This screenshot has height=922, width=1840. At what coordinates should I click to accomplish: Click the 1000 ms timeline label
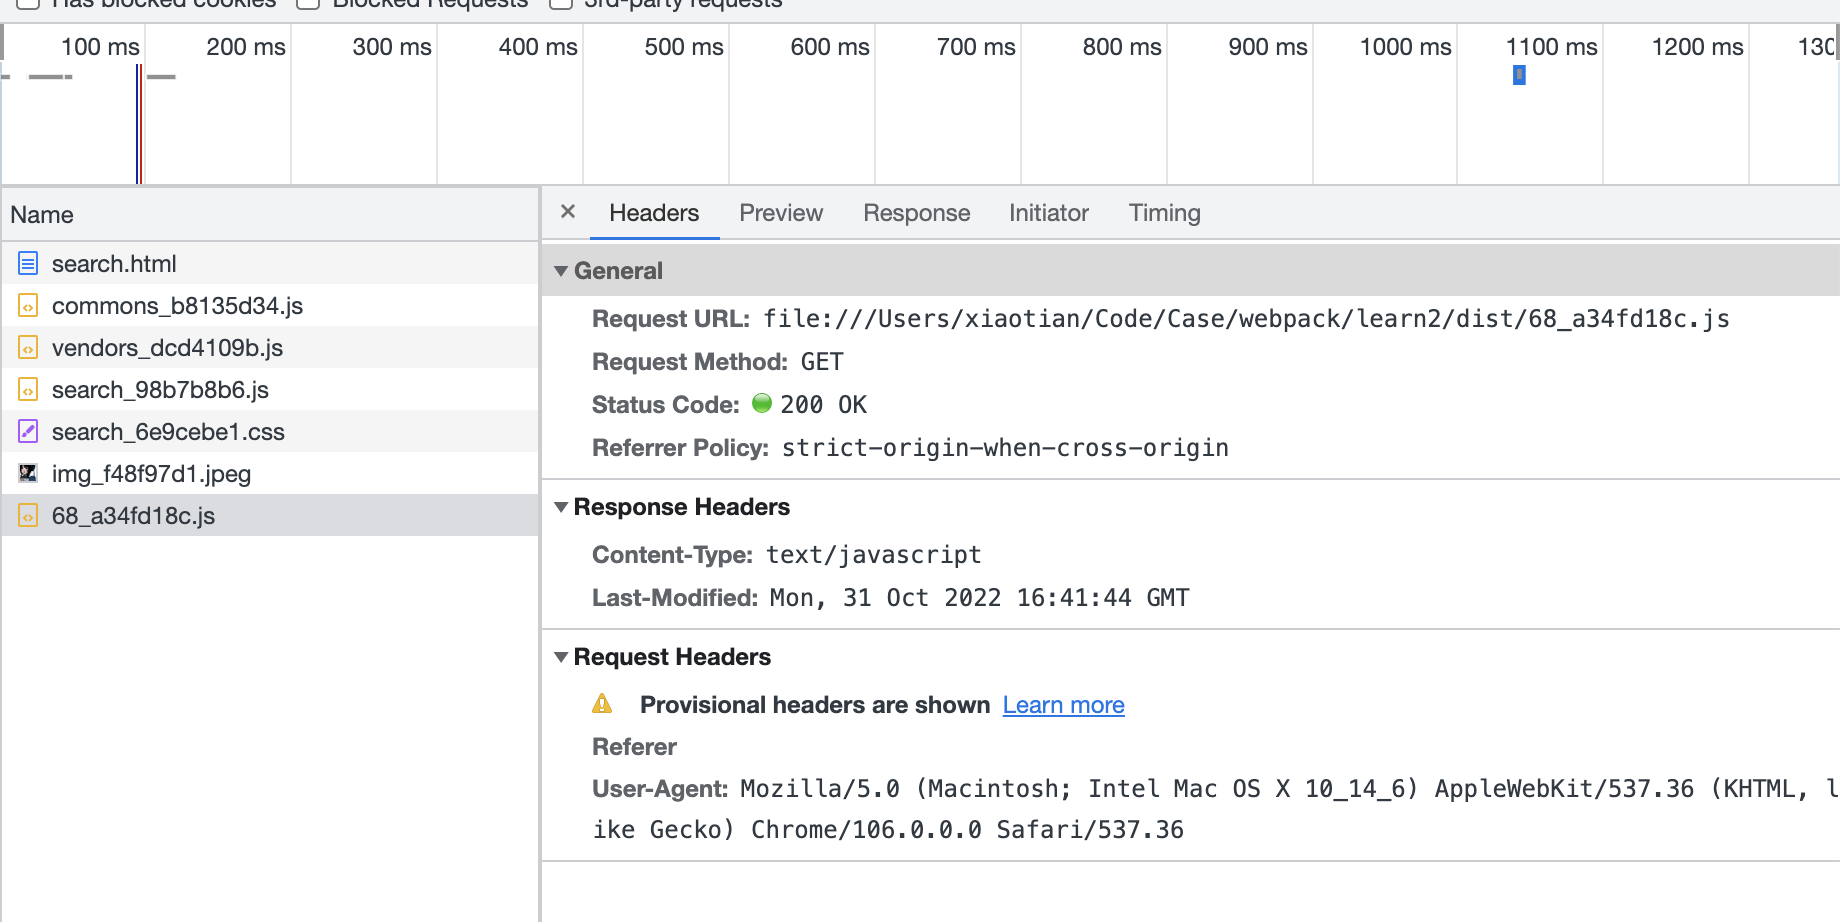(1405, 47)
